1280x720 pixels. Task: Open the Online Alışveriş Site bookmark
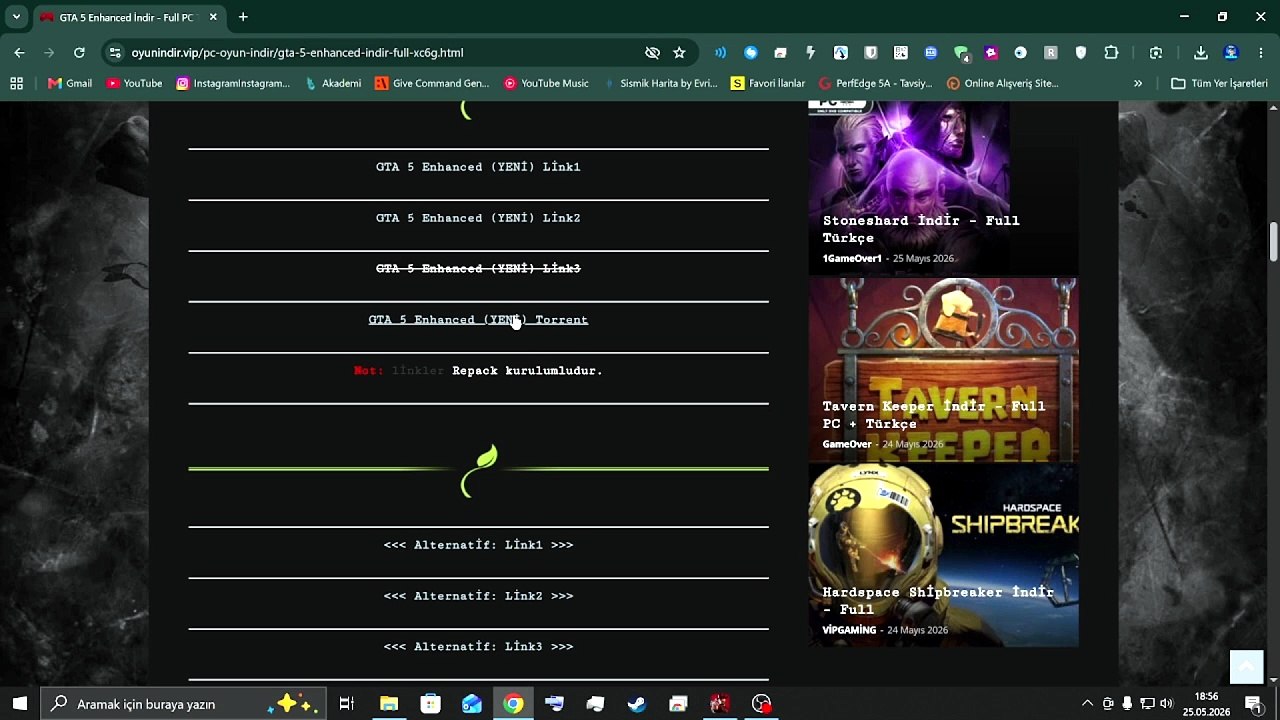1002,84
